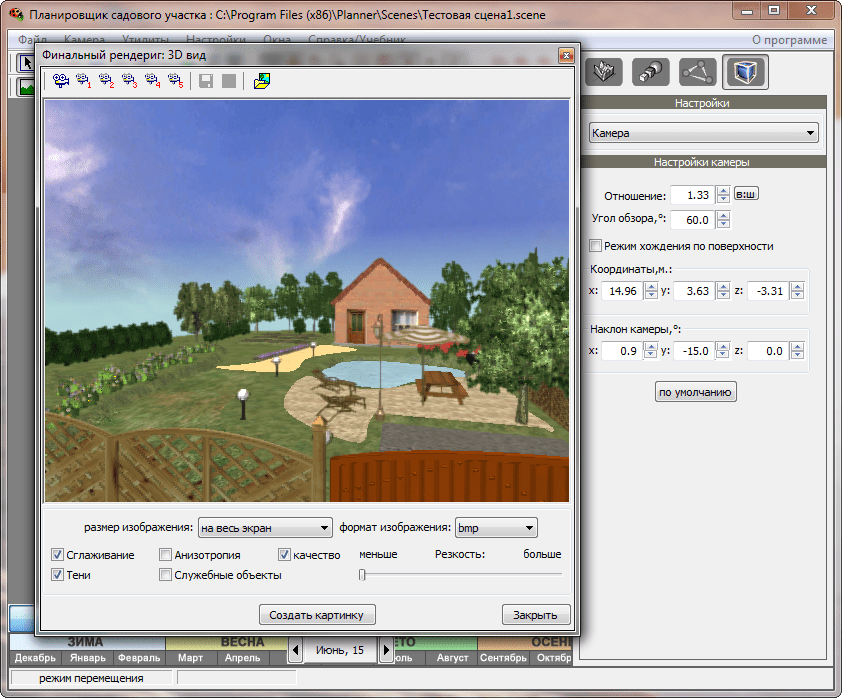
Task: Enable the Анизотропия checkbox
Action: 166,555
